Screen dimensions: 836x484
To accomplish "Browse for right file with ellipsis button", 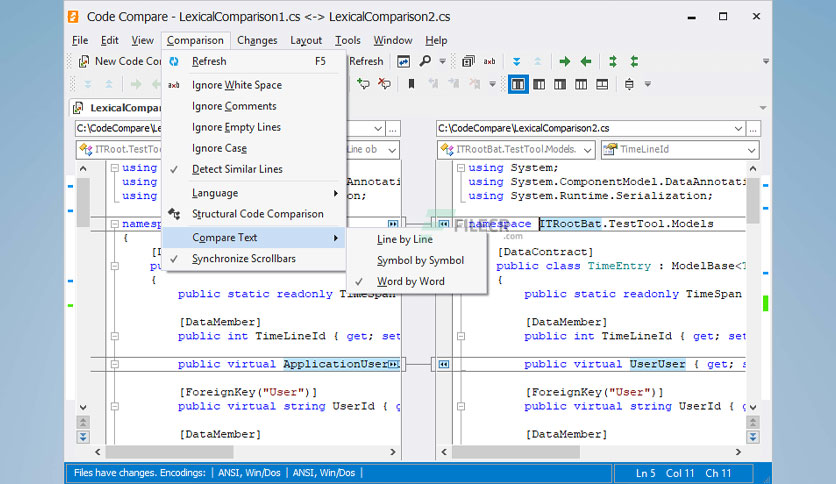I will (x=753, y=128).
